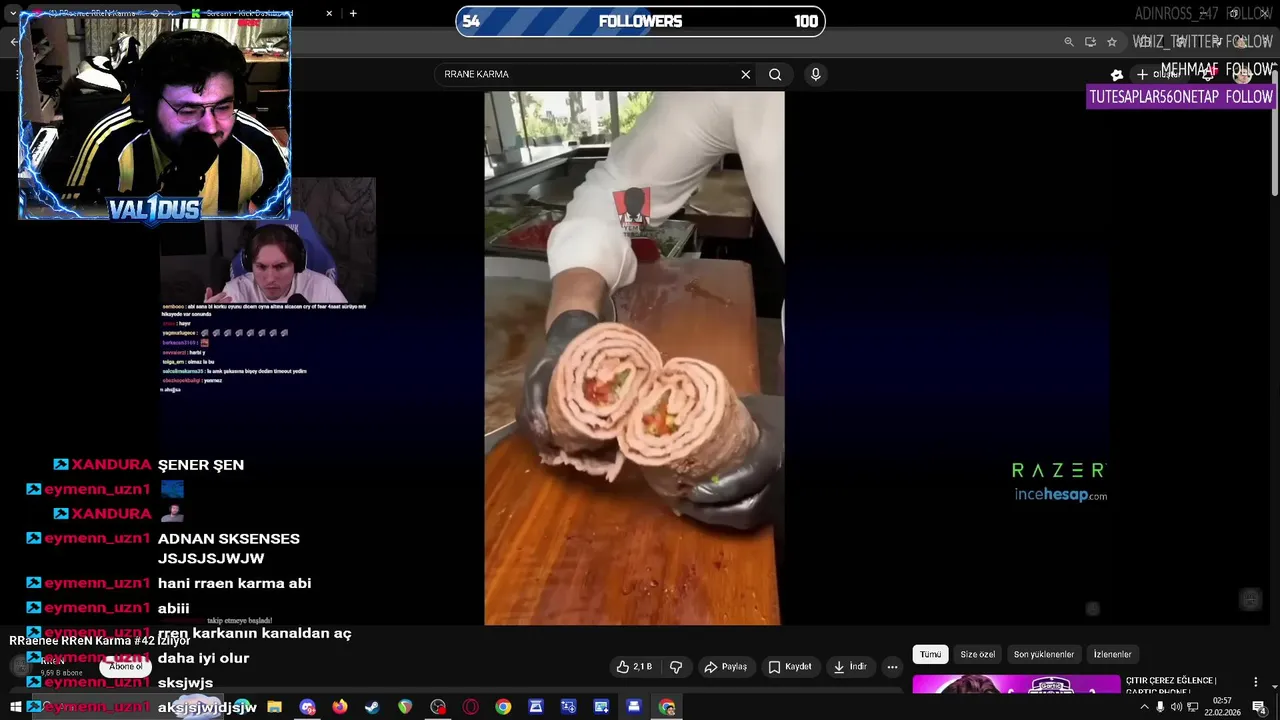This screenshot has height=720, width=1280.
Task: Dislike the video with thumbs-down icon
Action: (x=676, y=667)
